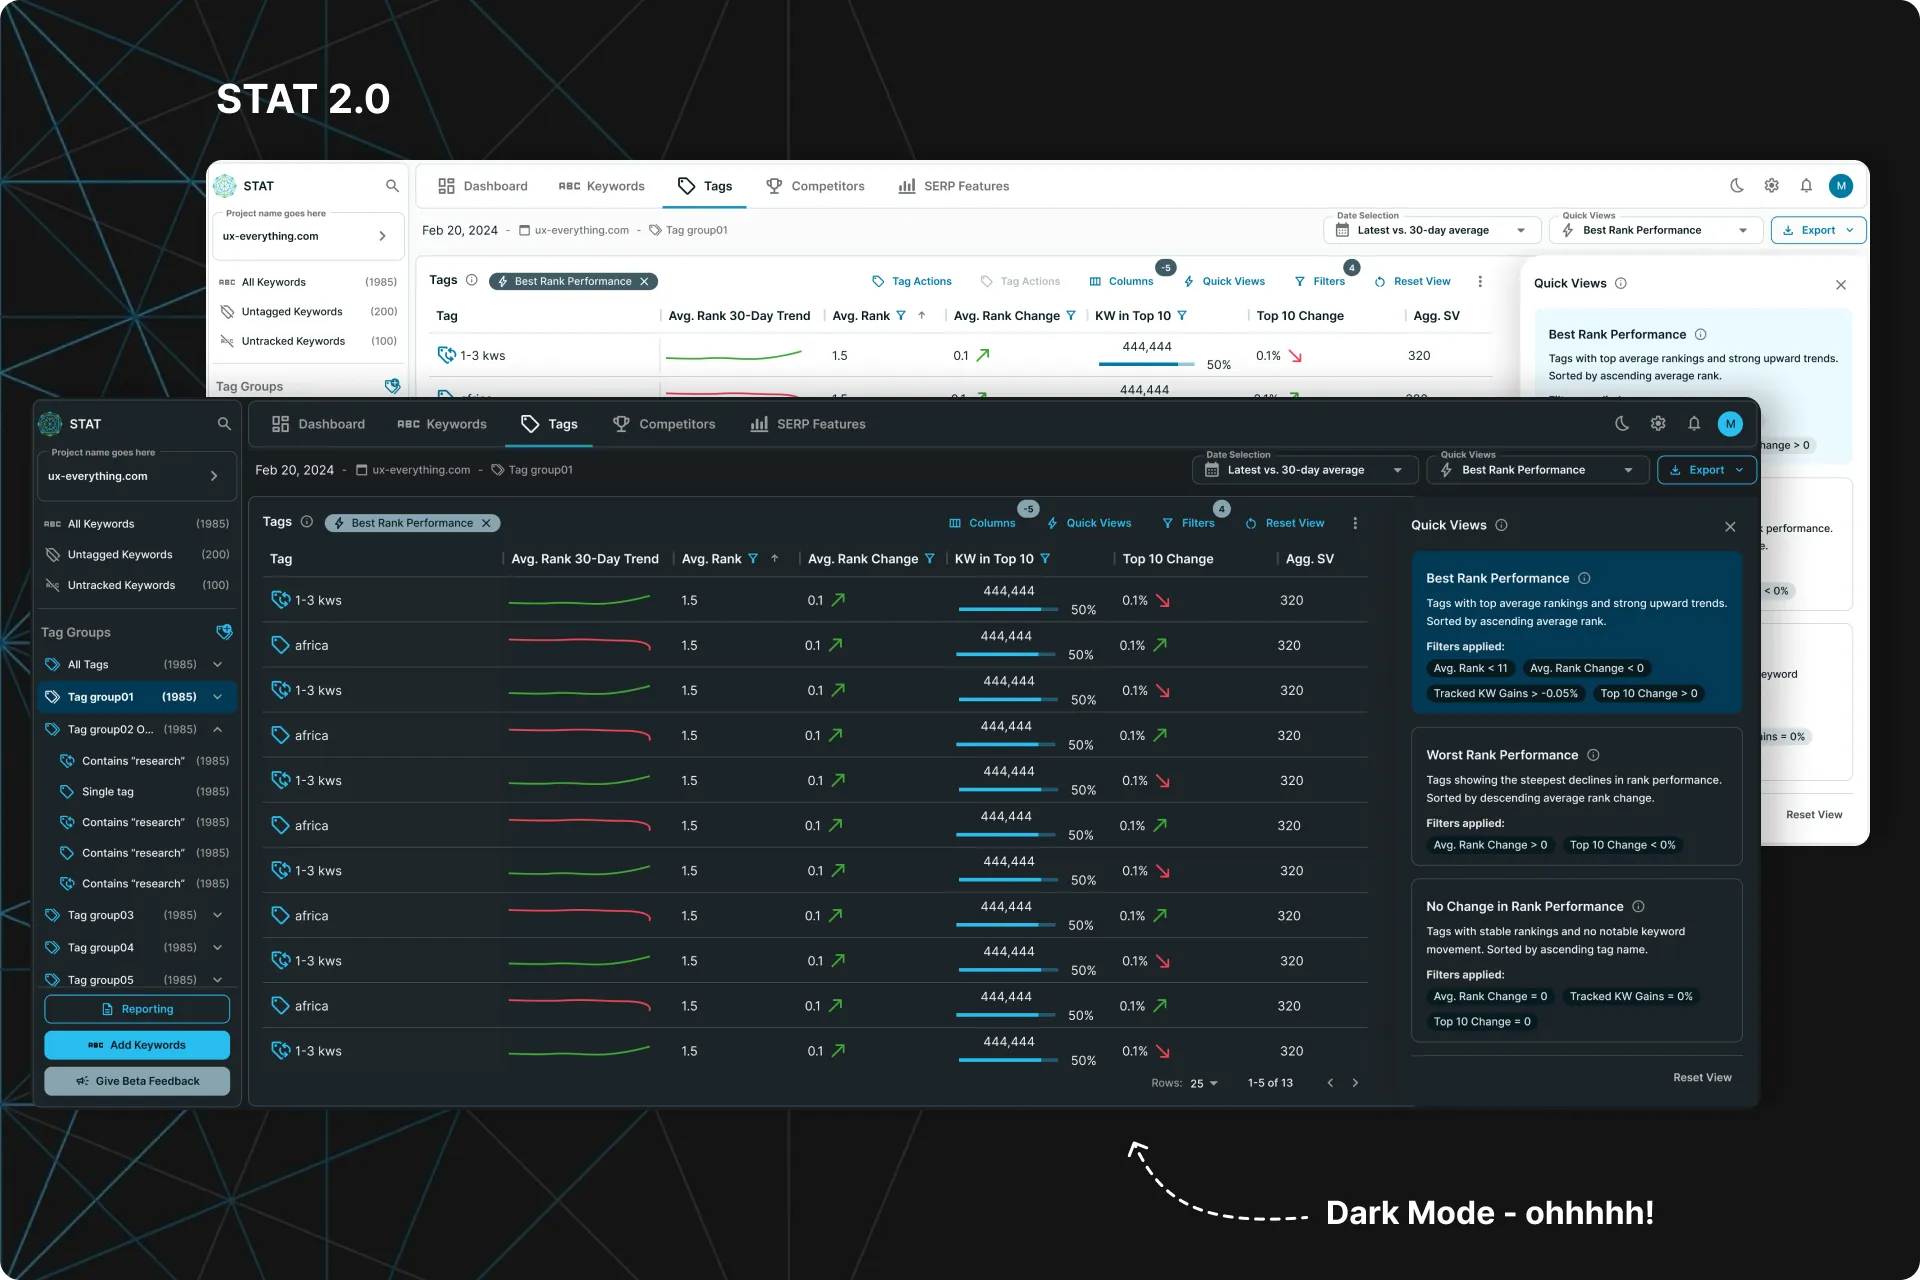Switch to Dashboard tab in dark window

point(318,424)
